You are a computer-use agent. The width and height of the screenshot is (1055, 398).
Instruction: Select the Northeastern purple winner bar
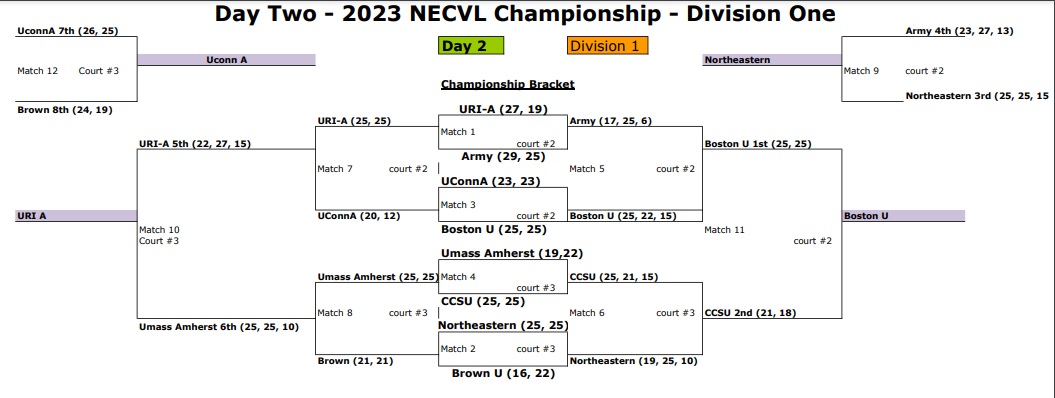[x=772, y=60]
